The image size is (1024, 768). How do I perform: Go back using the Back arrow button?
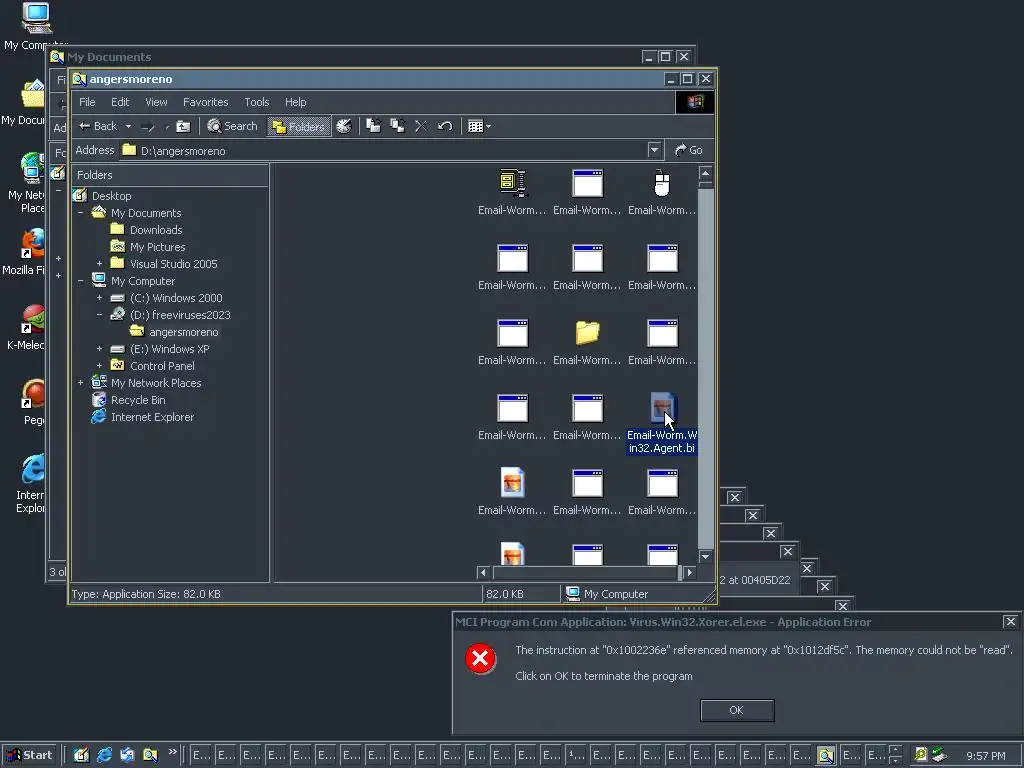(x=97, y=126)
